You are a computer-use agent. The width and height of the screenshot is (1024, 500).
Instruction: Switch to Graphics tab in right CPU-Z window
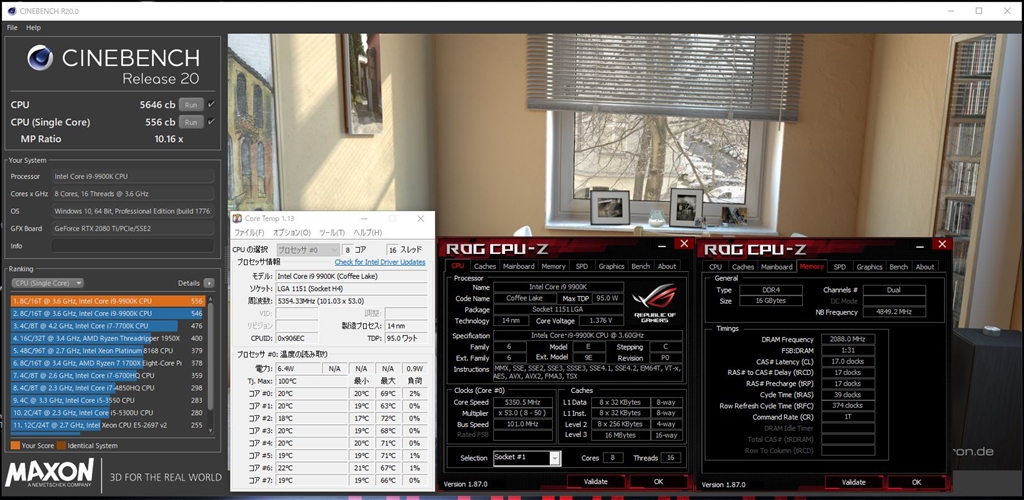pyautogui.click(x=869, y=266)
